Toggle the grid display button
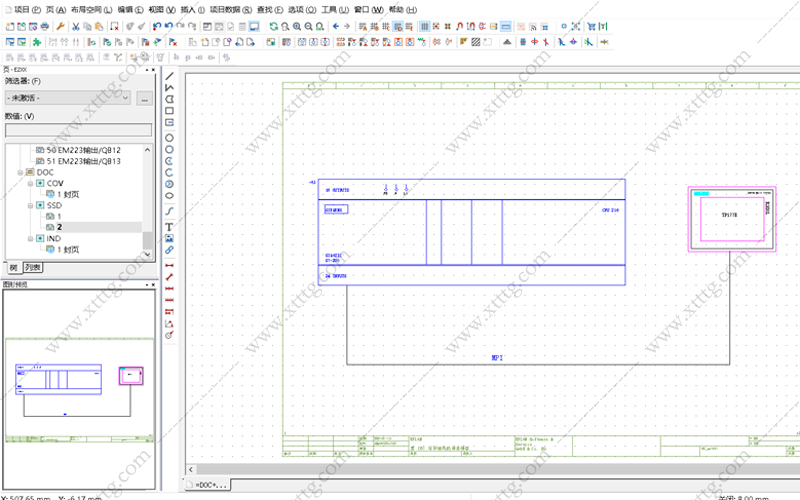 pos(424,27)
